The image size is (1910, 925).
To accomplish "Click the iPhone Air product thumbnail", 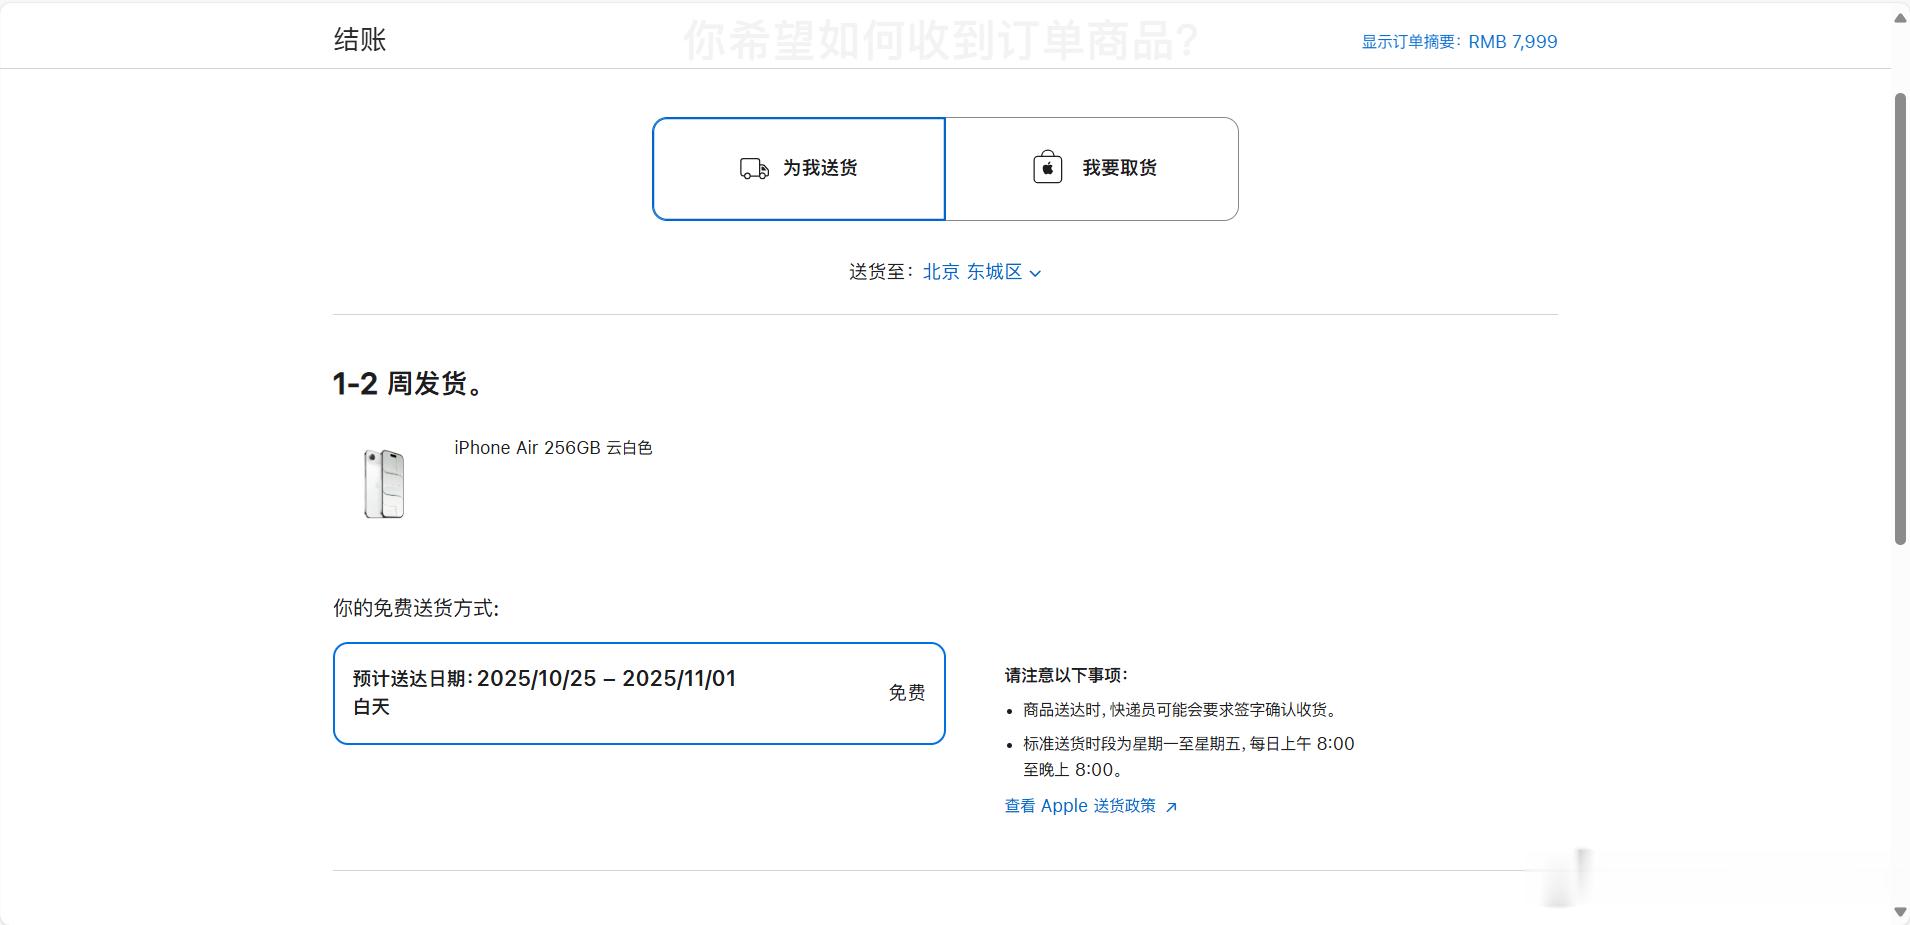I will 384,483.
